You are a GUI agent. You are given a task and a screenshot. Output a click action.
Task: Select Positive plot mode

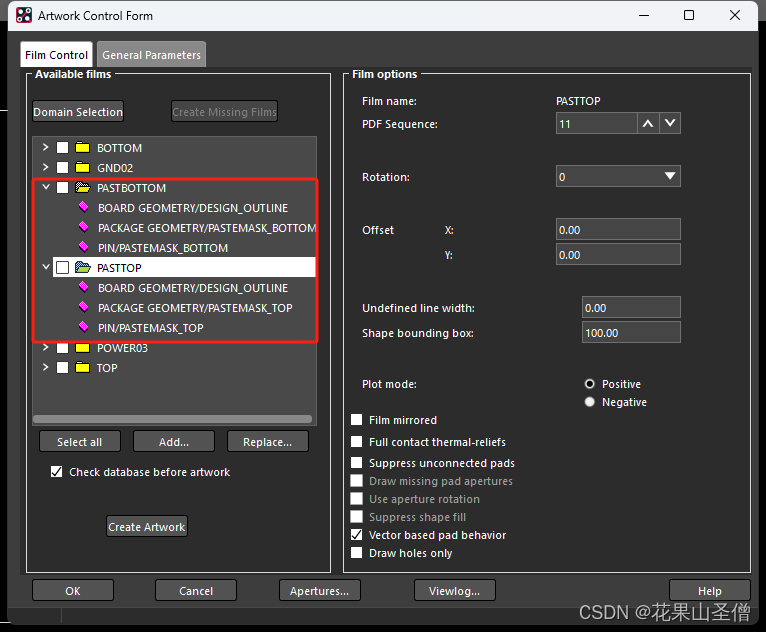click(x=590, y=384)
